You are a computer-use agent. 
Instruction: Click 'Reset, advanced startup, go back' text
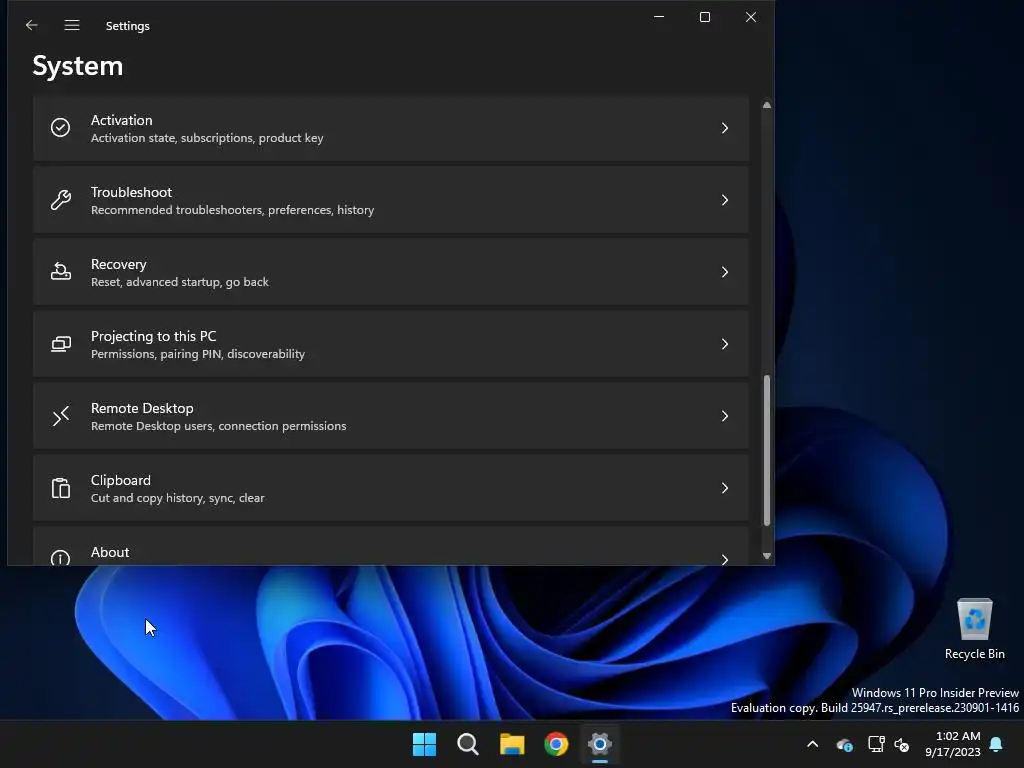click(180, 282)
